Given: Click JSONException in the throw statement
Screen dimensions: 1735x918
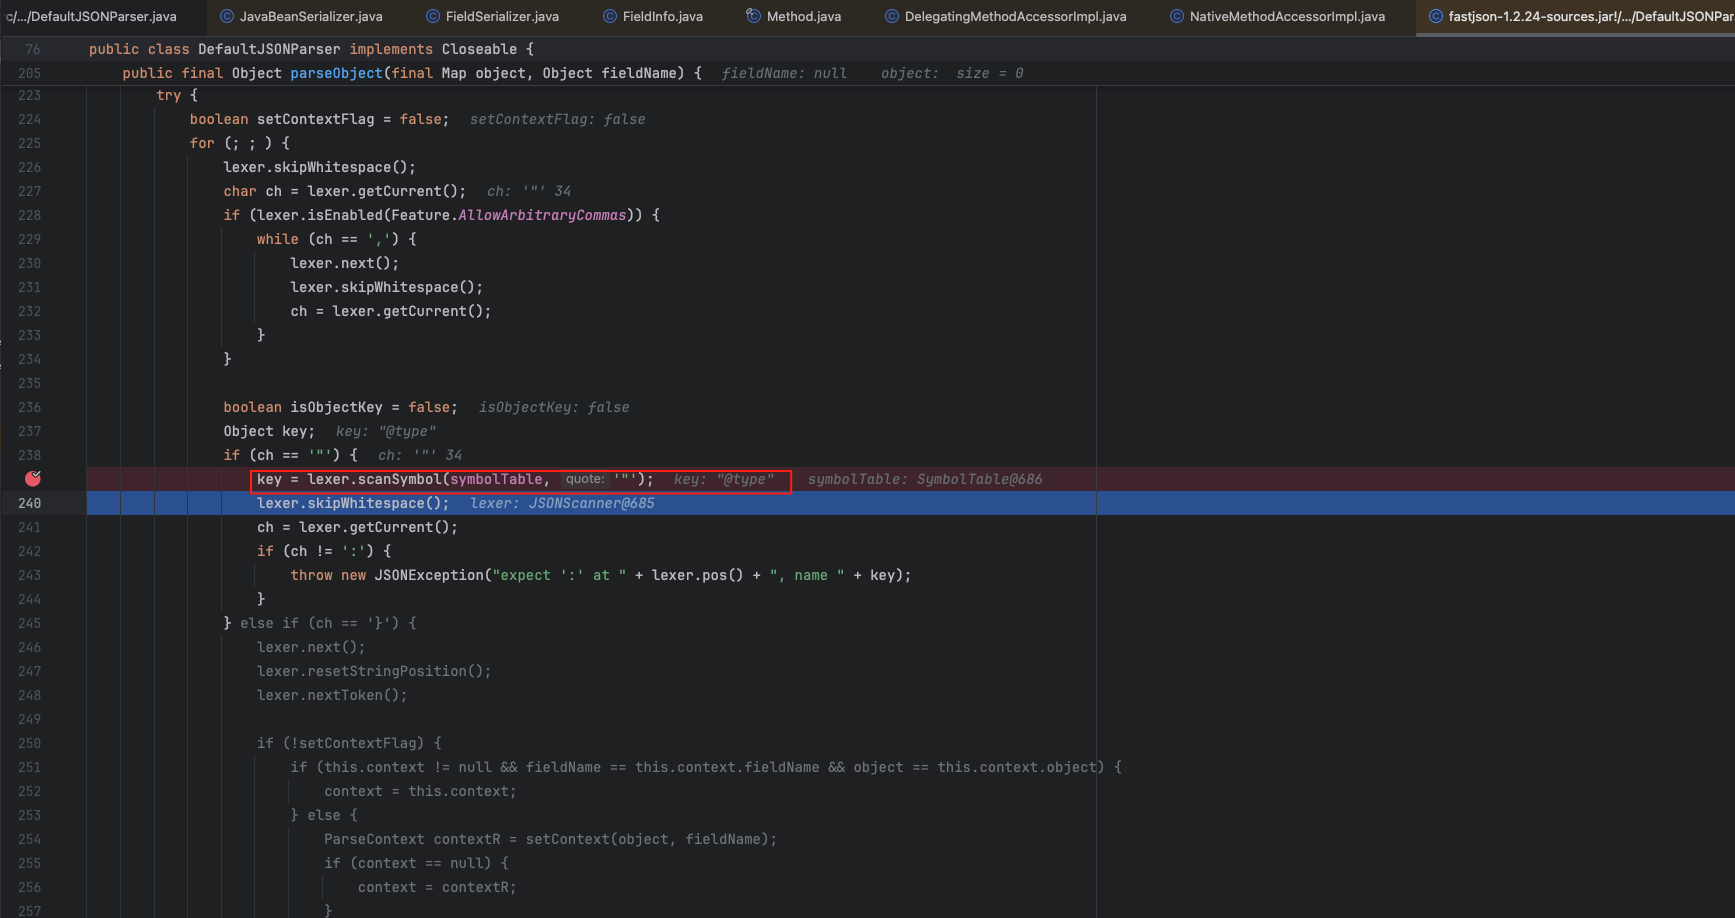Looking at the screenshot, I should click(428, 575).
